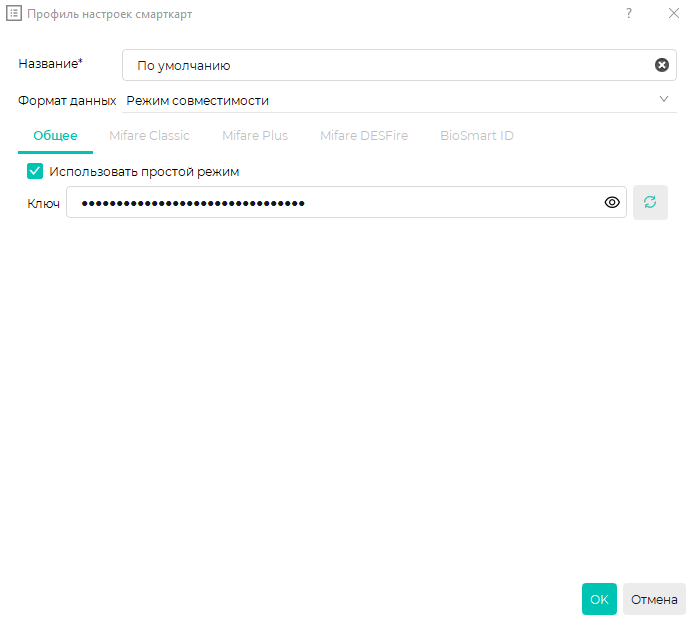Uncheck Использовать простой режим checkbox
695x626 pixels.
click(35, 171)
